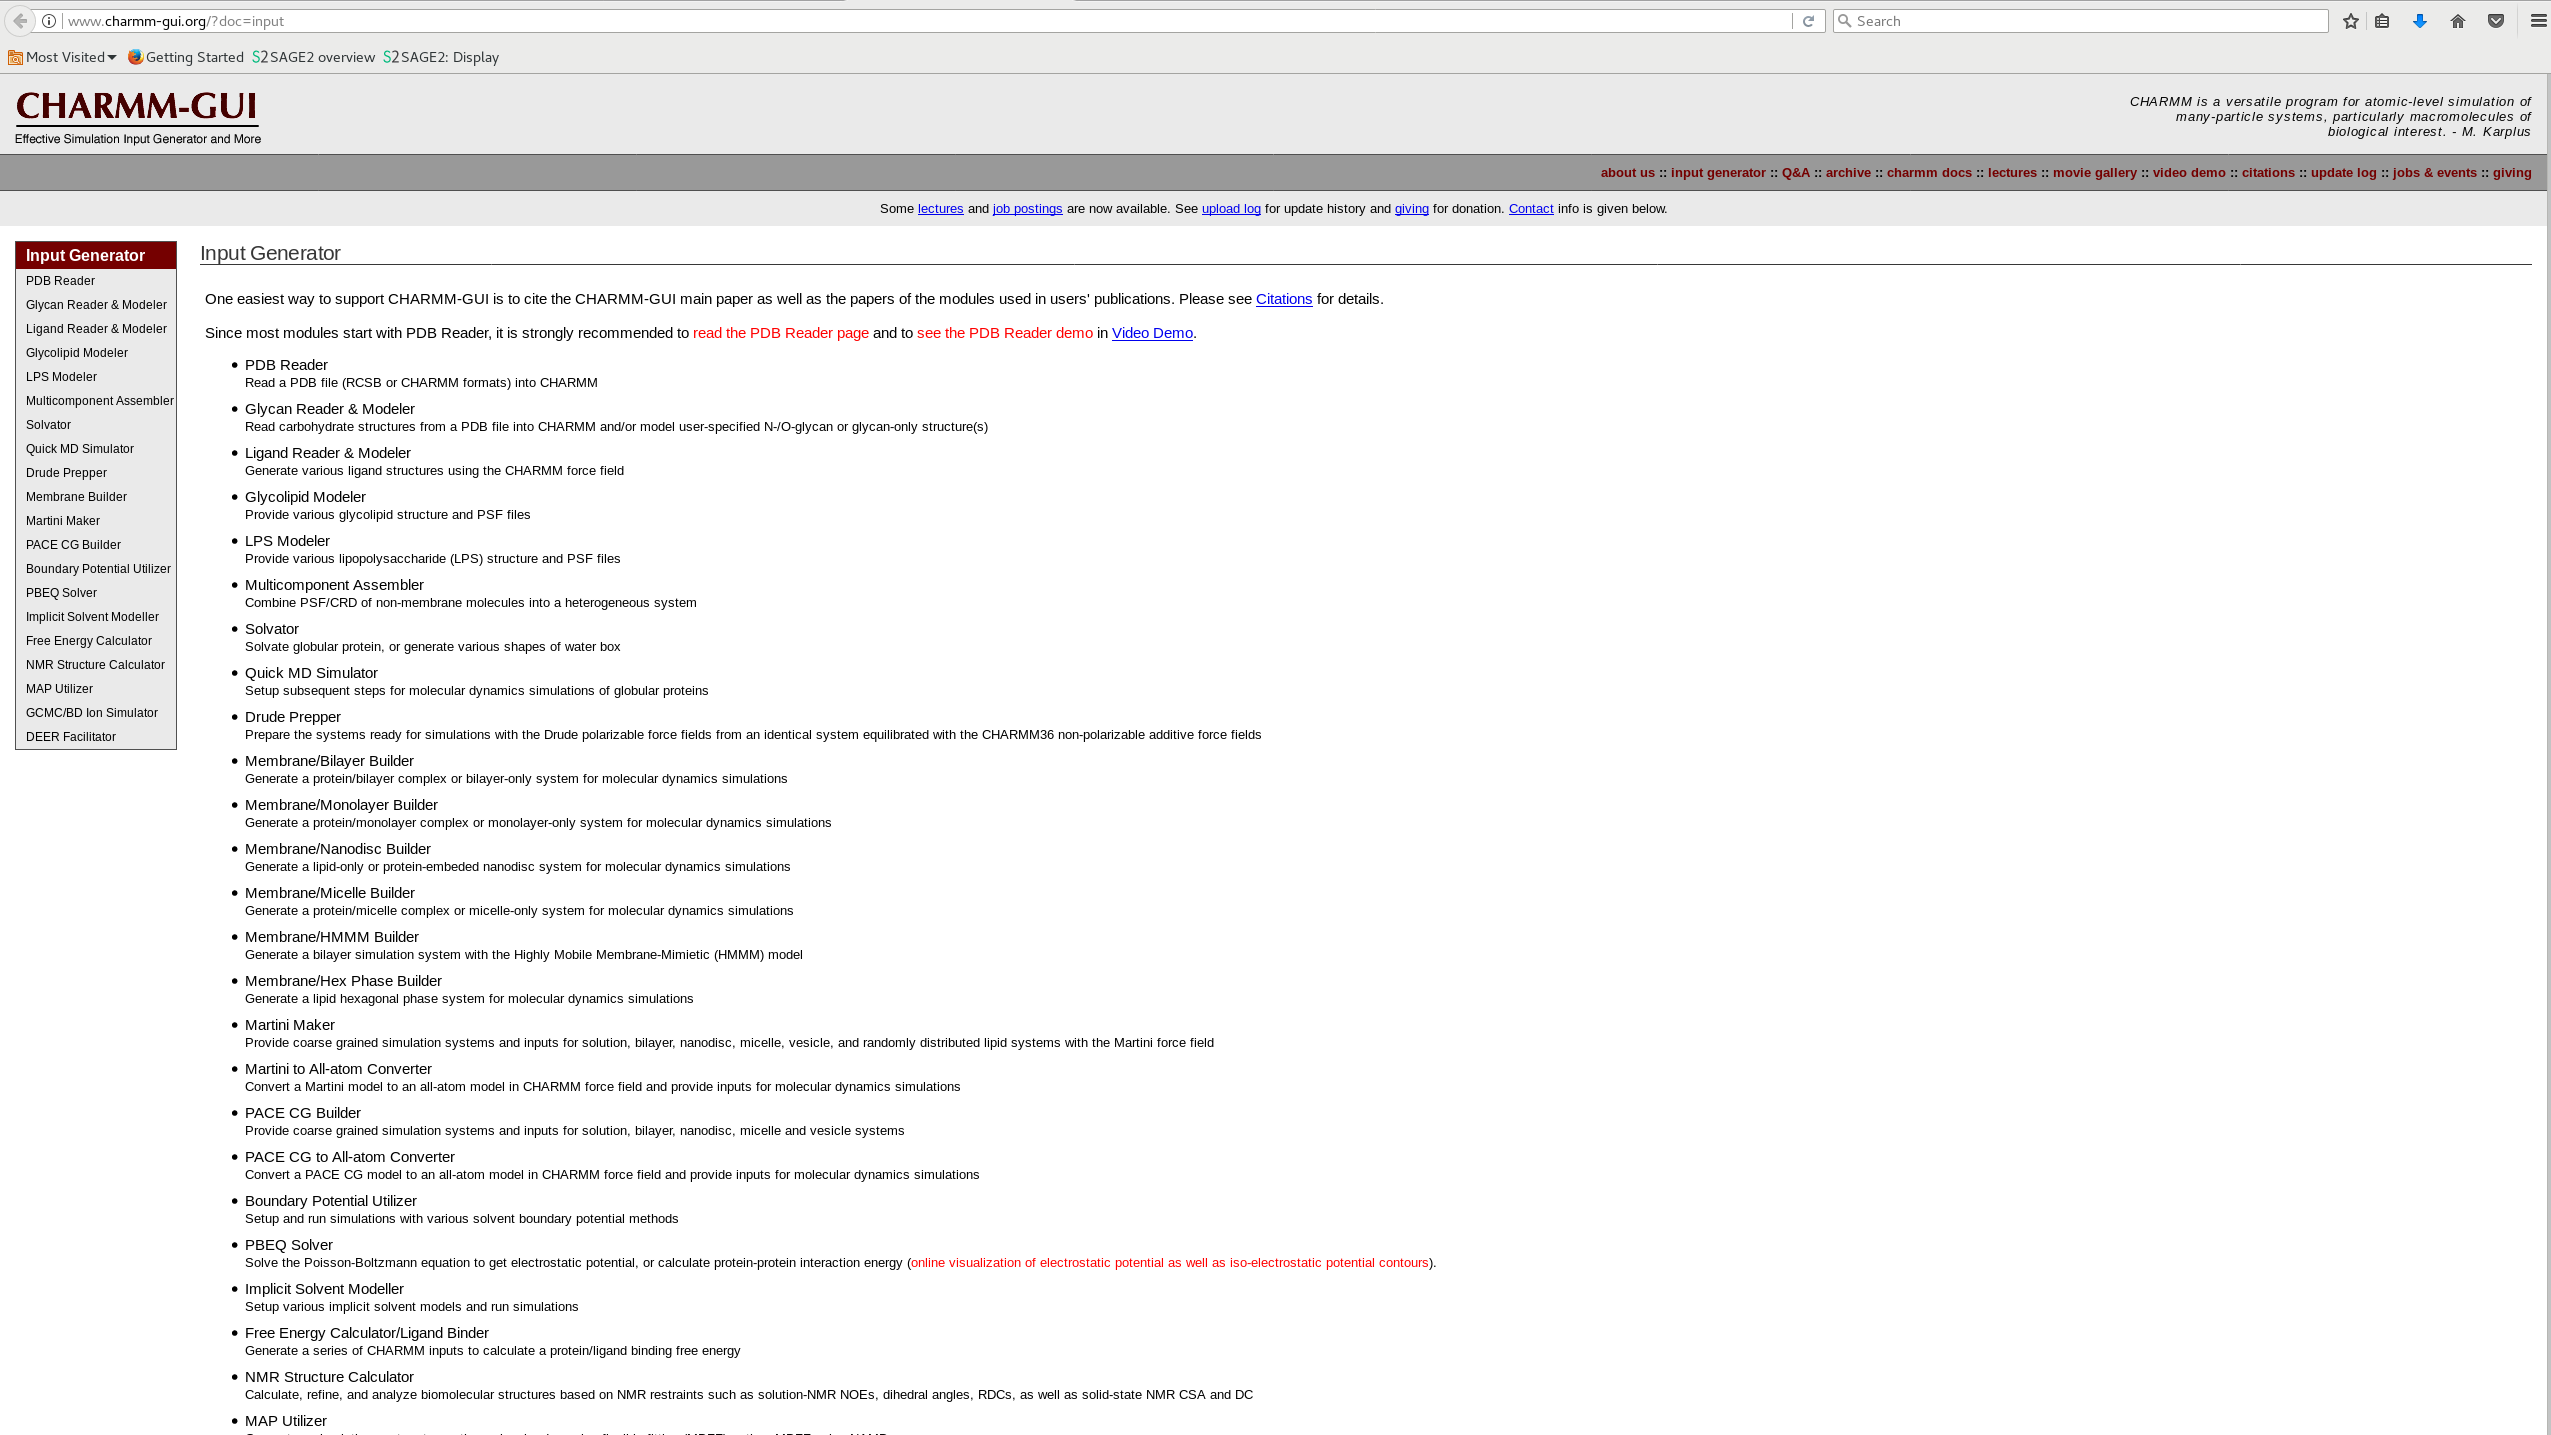Click the Contact link

coord(1530,209)
